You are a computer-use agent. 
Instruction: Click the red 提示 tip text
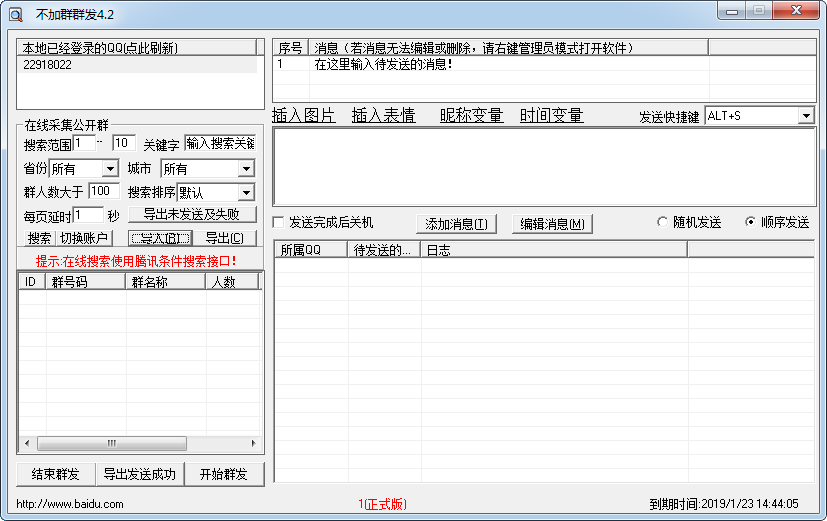click(x=137, y=260)
